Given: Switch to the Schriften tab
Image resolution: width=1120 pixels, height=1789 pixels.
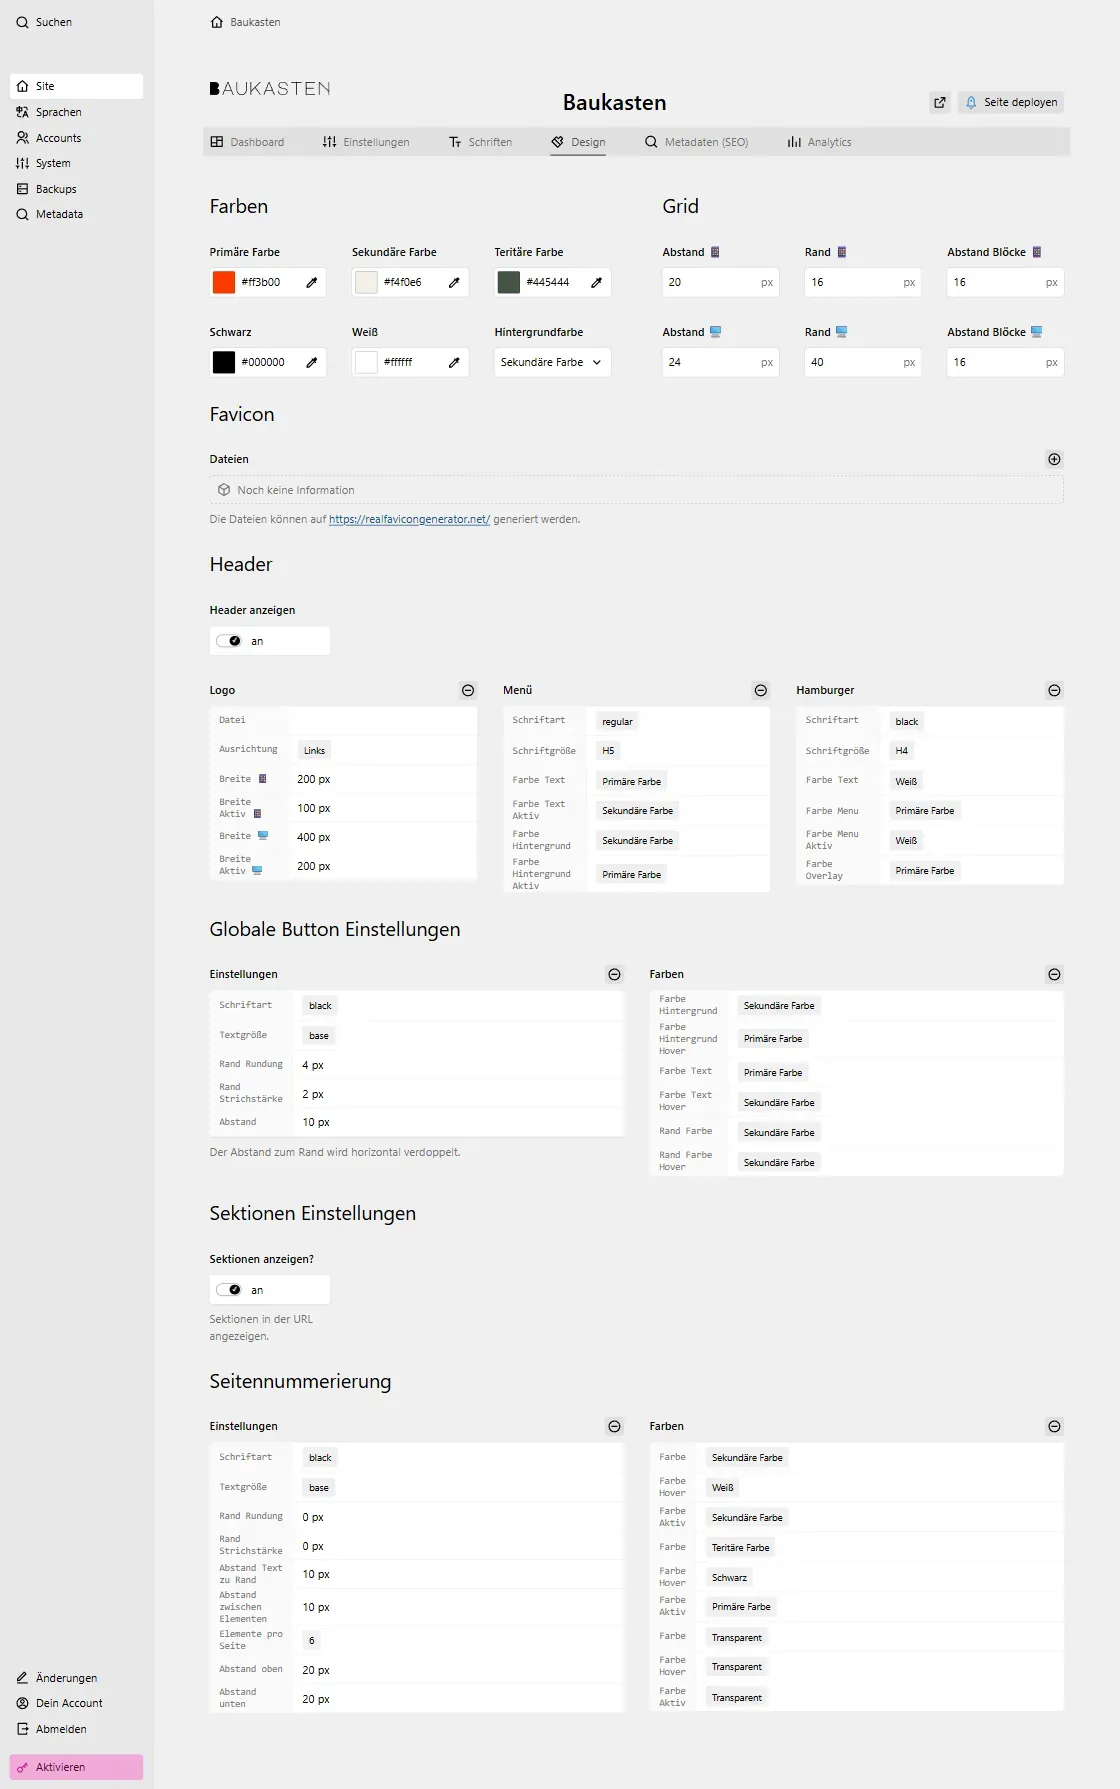Looking at the screenshot, I should [481, 142].
